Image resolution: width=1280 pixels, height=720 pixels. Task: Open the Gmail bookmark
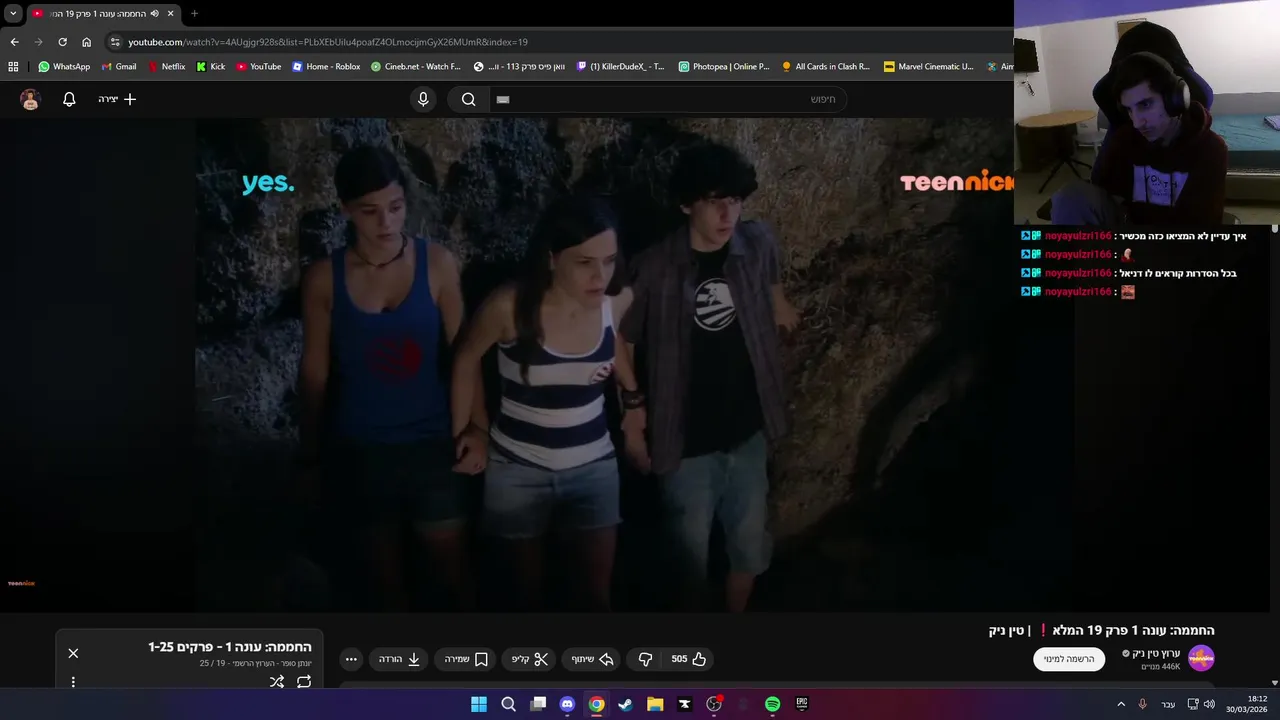pos(119,67)
